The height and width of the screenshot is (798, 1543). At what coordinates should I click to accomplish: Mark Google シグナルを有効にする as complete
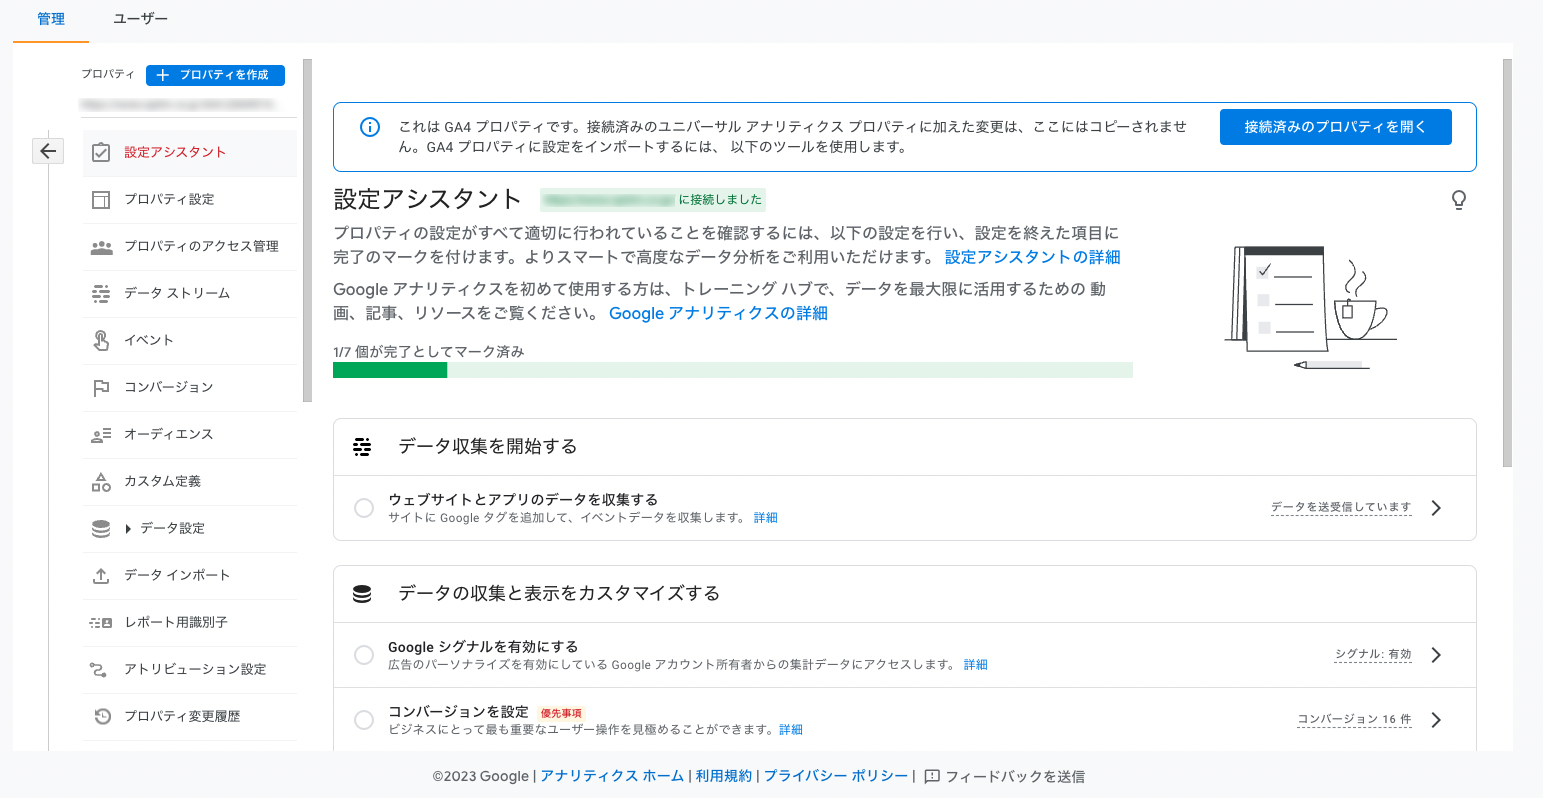tap(364, 654)
